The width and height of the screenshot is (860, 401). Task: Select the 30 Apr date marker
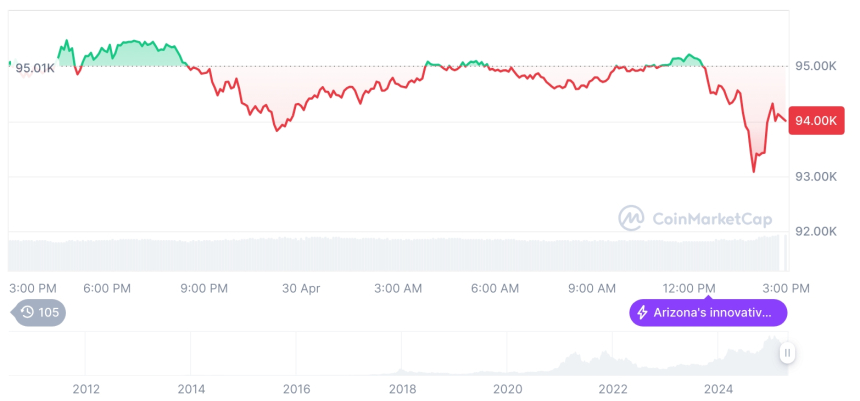coord(301,288)
